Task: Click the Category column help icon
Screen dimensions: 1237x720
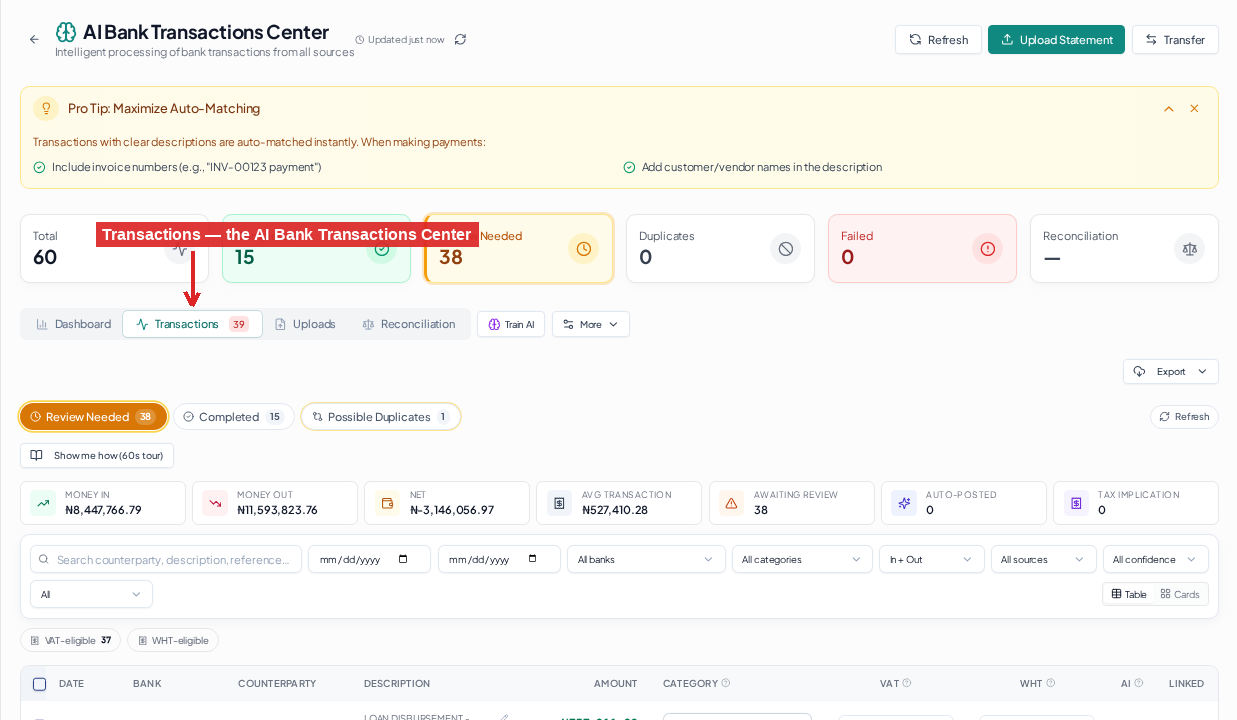Action: (x=726, y=683)
